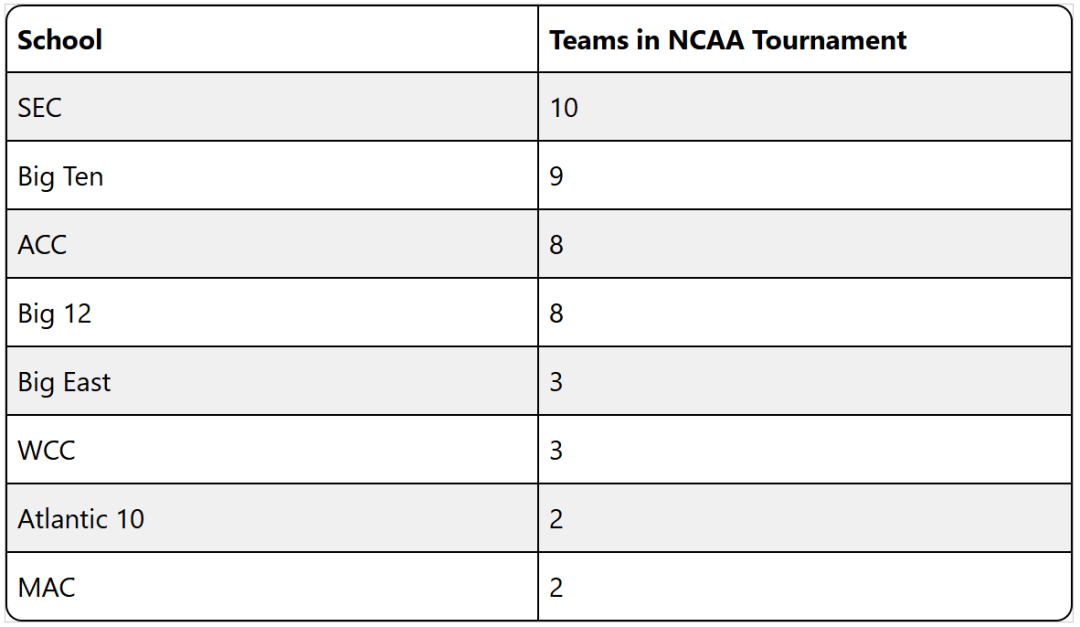Click the School column header
Image resolution: width=1080 pixels, height=627 pixels.
coord(60,40)
